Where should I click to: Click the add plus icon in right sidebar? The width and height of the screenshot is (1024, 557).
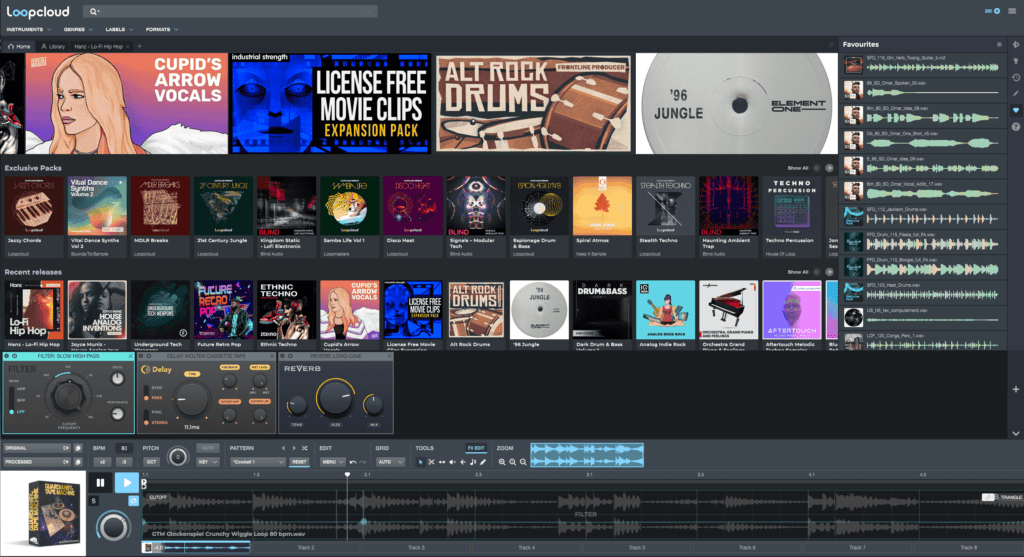click(1016, 389)
